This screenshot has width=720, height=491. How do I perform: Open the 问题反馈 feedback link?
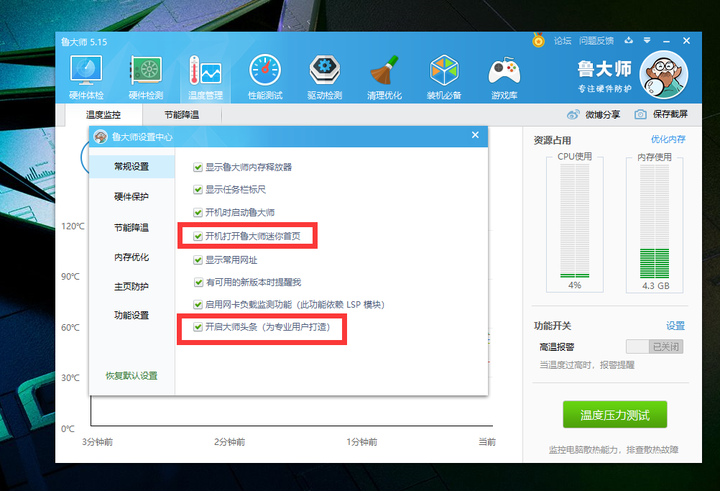click(596, 41)
